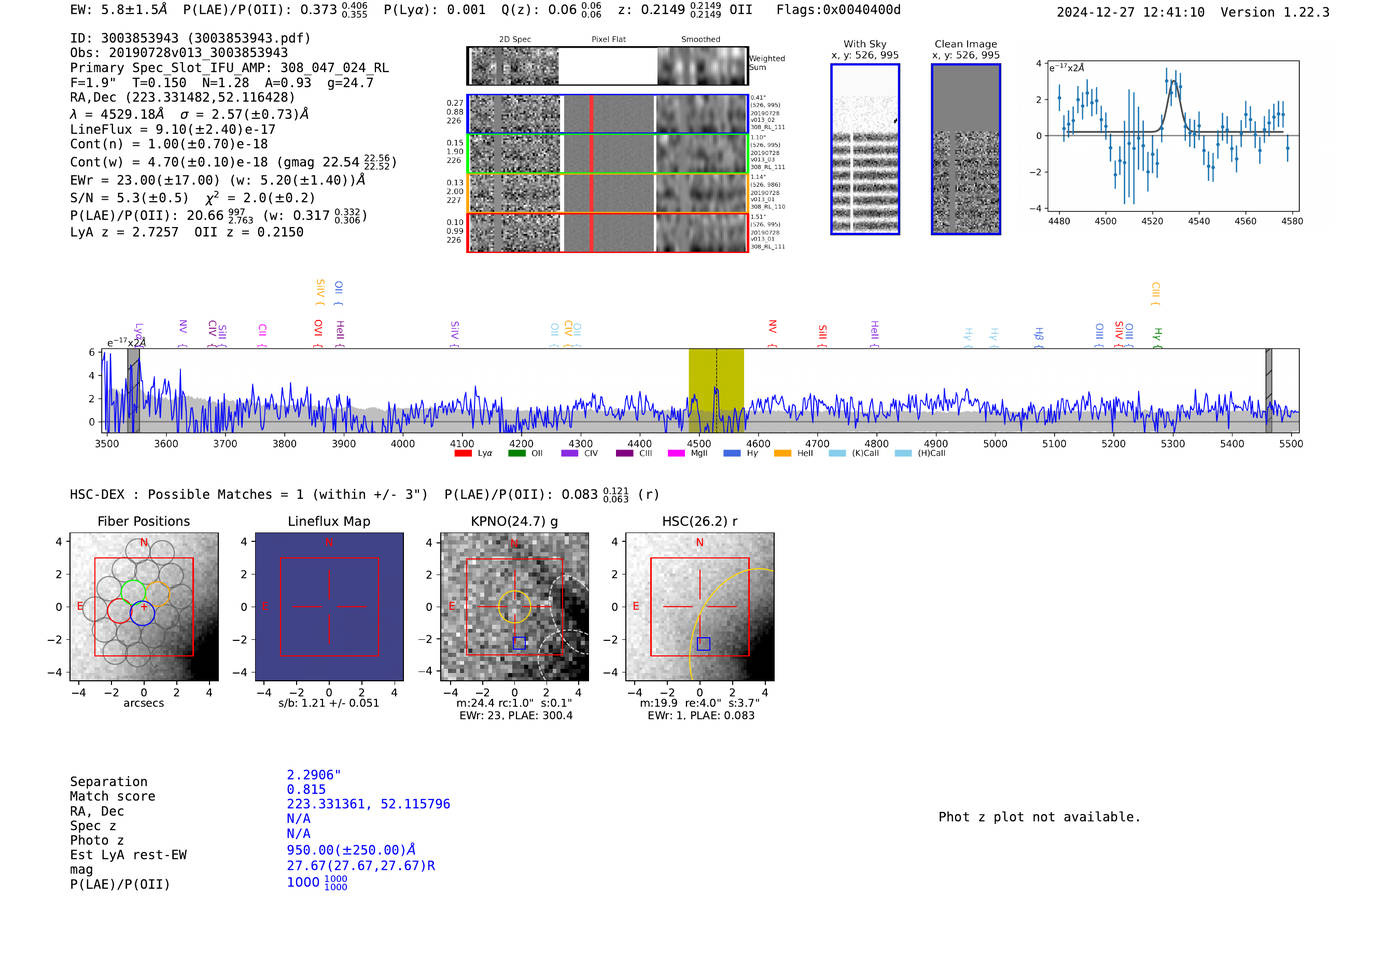Screen dimensions: 1400x953
Task: Click the blue Hγ legend swatch
Action: pos(732,453)
